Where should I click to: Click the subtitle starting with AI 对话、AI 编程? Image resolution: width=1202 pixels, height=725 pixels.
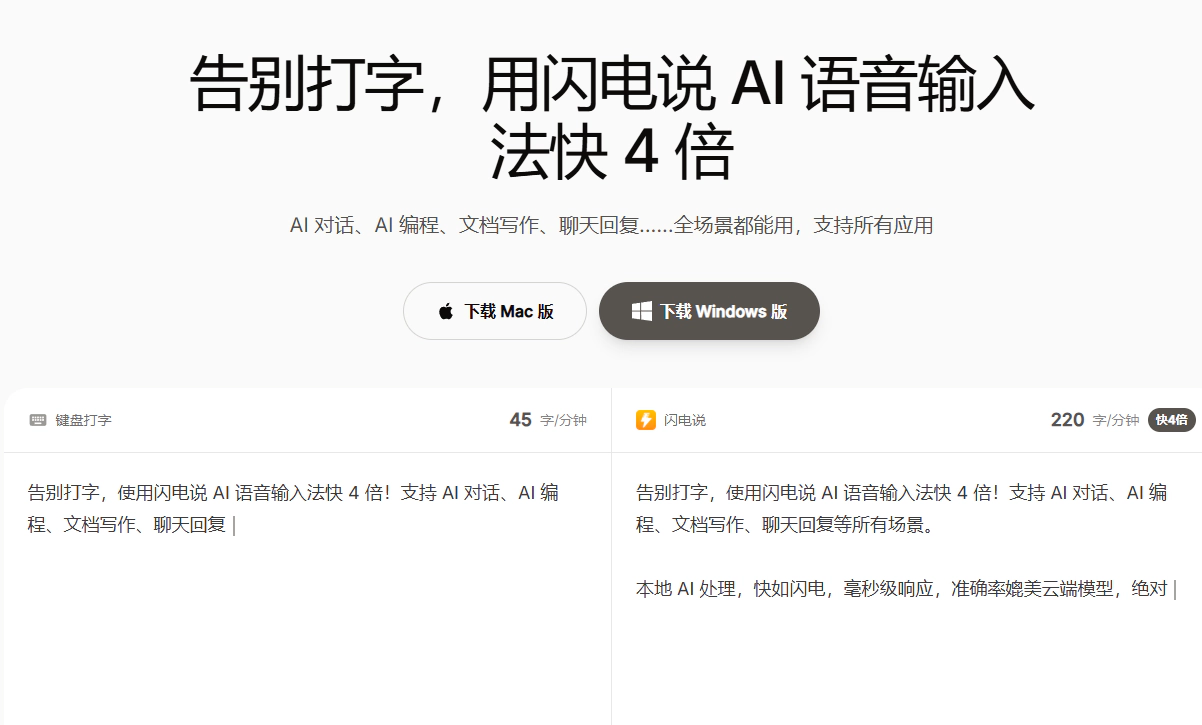(611, 226)
